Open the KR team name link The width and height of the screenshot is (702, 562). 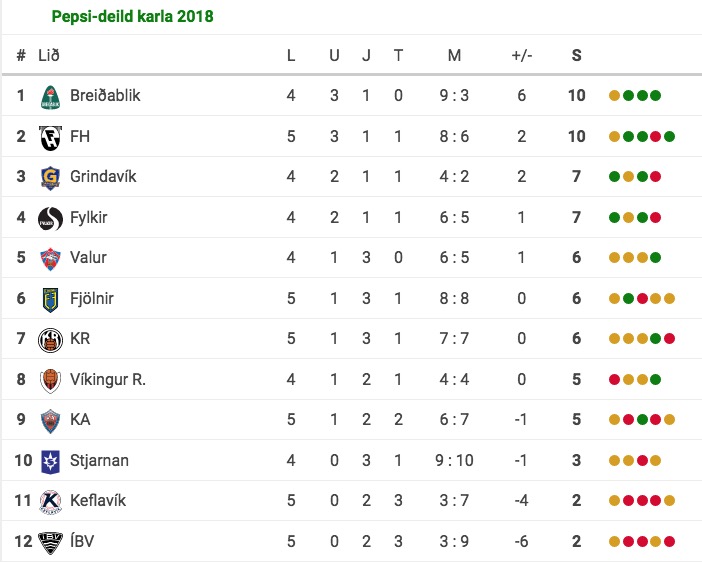80,339
